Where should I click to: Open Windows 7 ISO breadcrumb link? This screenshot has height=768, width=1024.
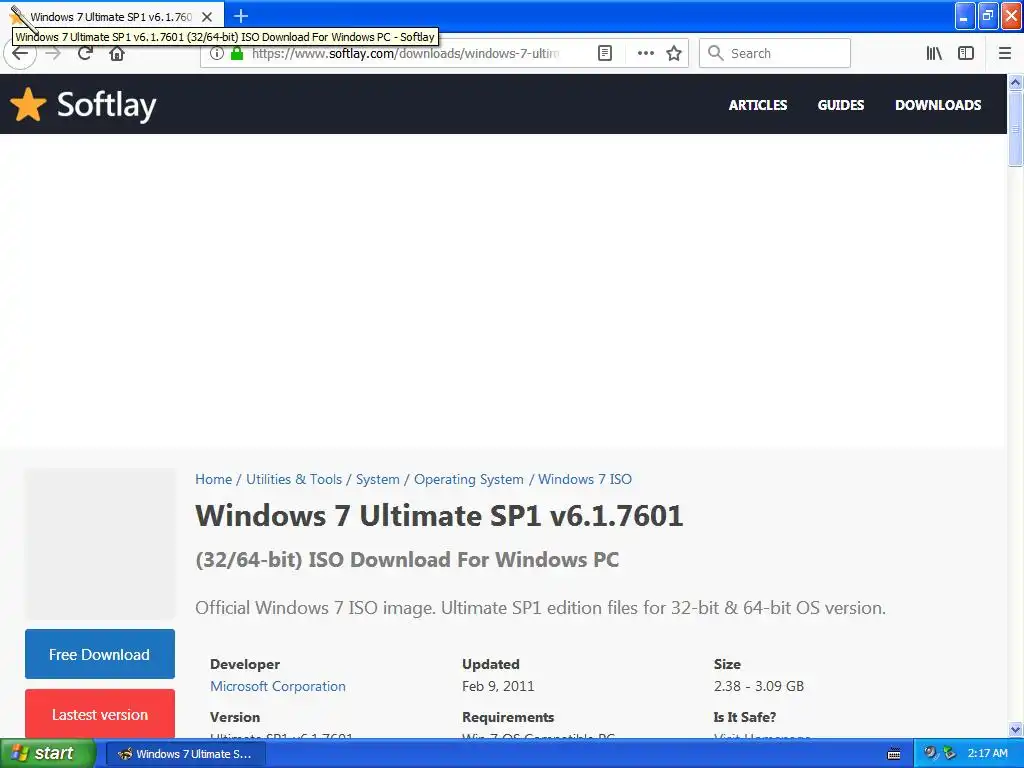click(585, 479)
